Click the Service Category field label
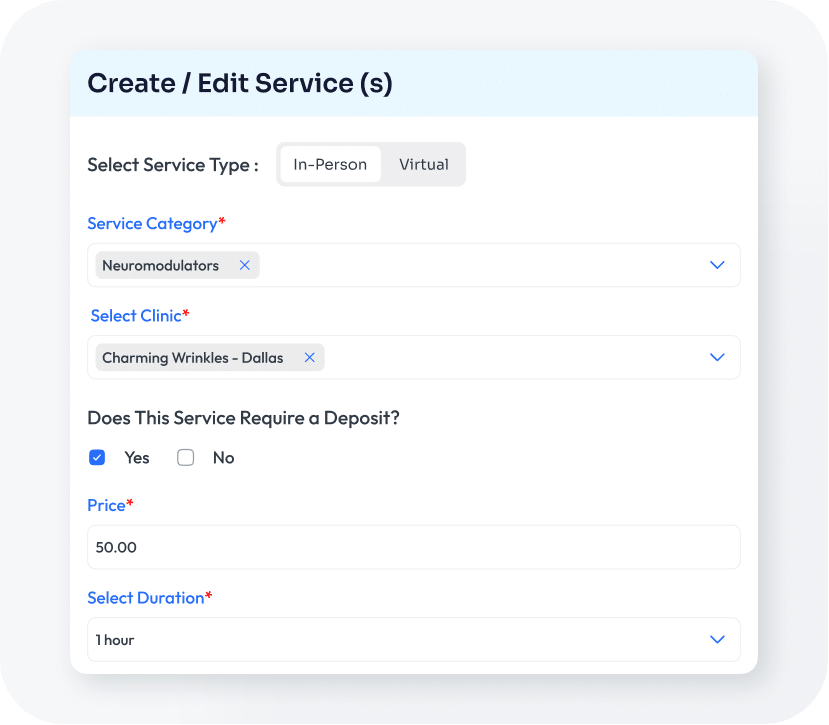The width and height of the screenshot is (829, 725). (152, 224)
